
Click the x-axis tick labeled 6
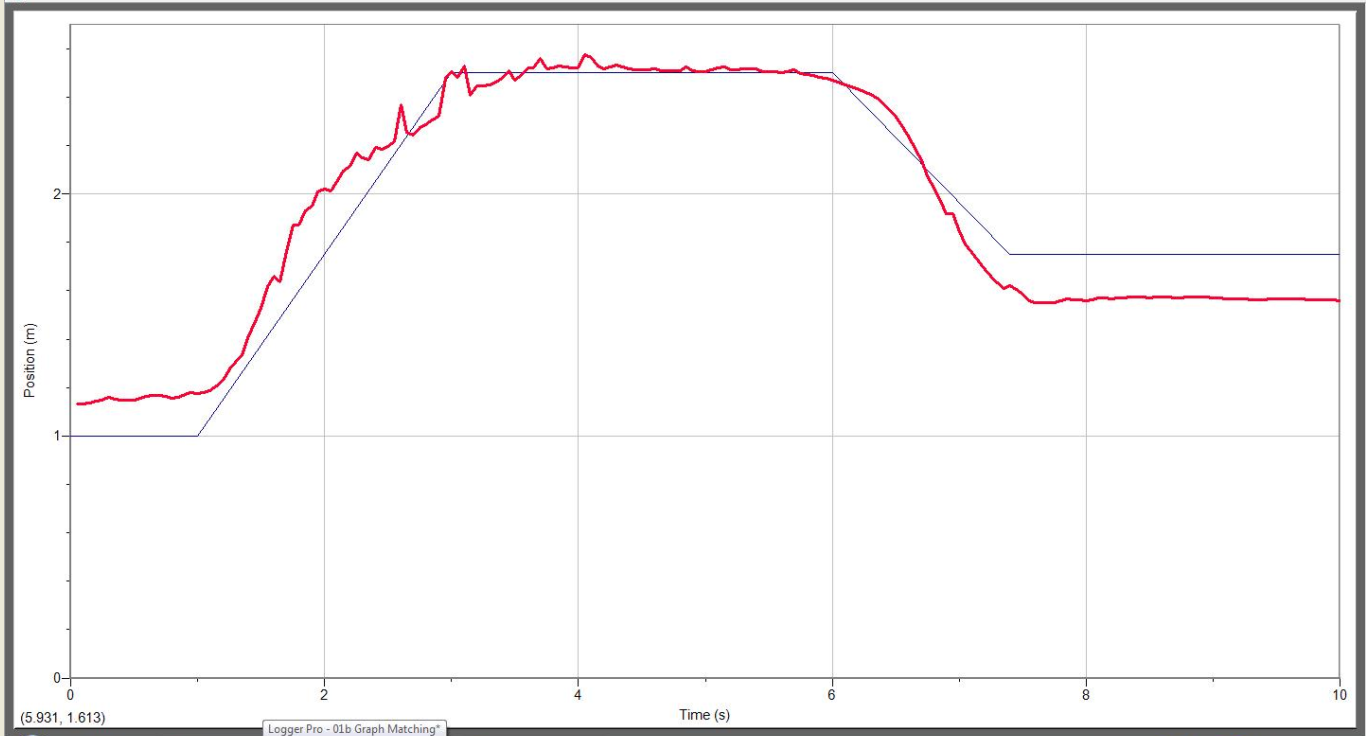(x=831, y=692)
